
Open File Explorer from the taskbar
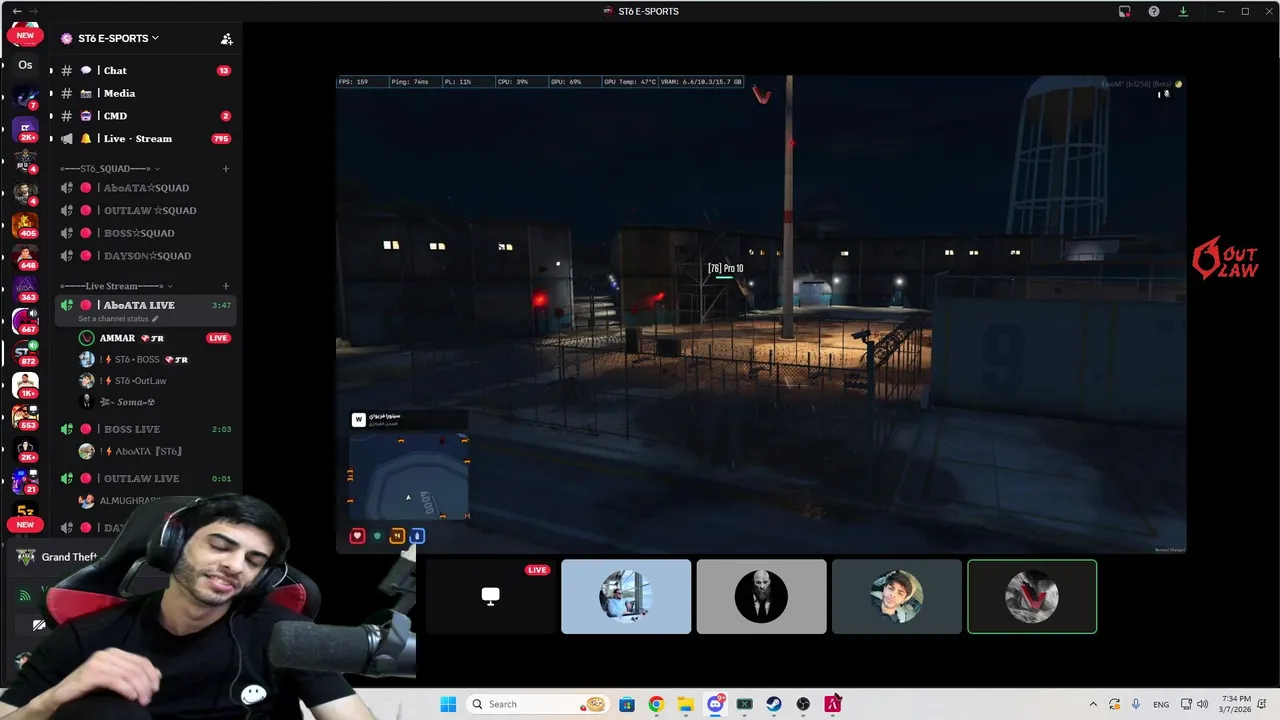pos(686,704)
